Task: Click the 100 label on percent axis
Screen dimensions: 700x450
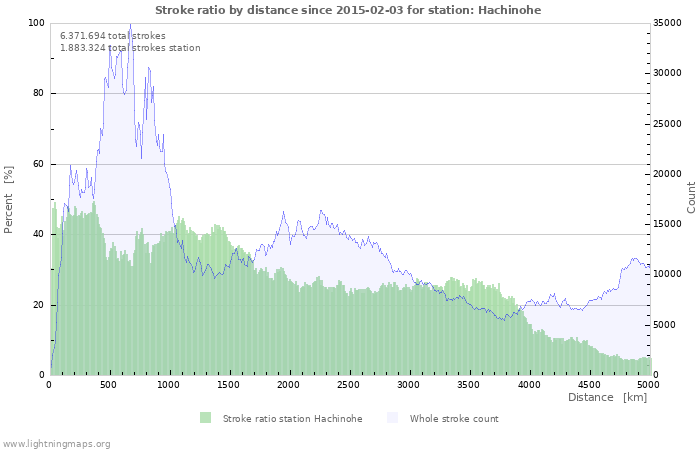Action: tap(36, 23)
